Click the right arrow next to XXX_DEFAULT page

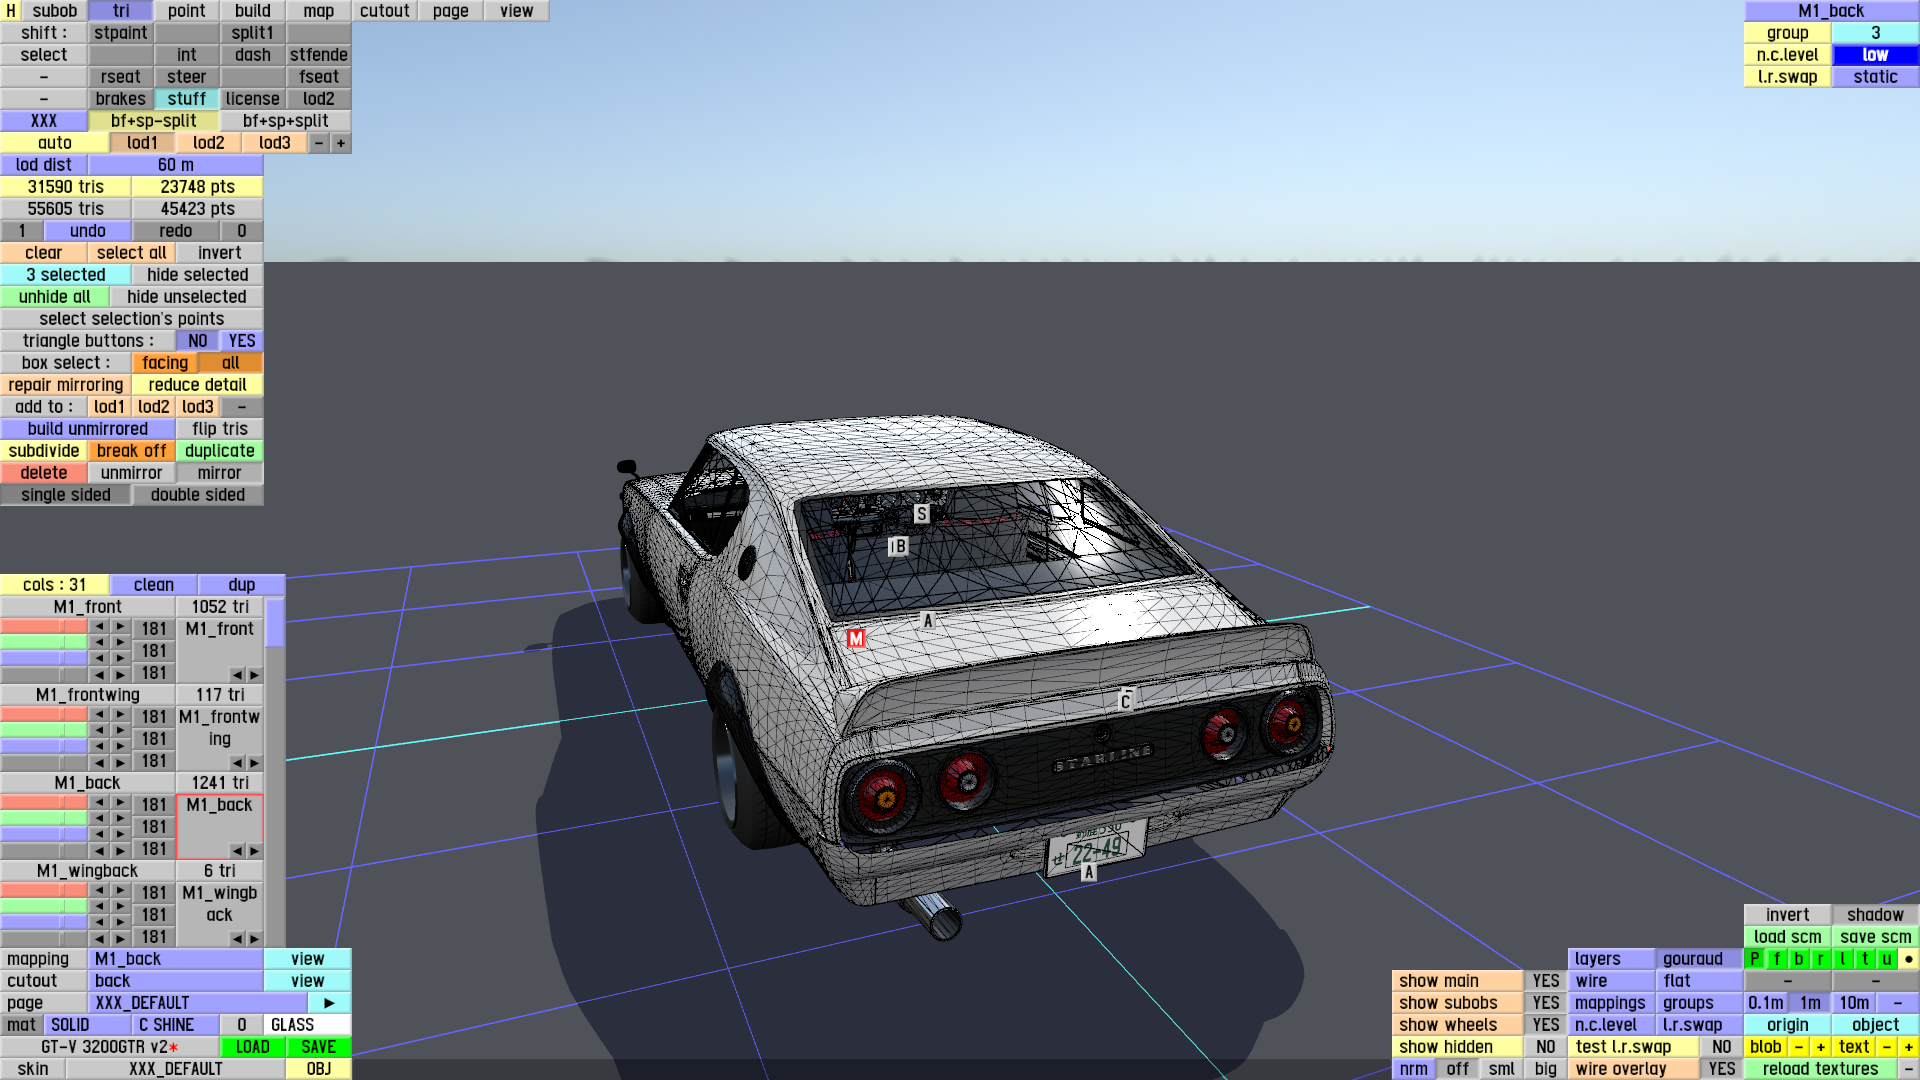329,1003
